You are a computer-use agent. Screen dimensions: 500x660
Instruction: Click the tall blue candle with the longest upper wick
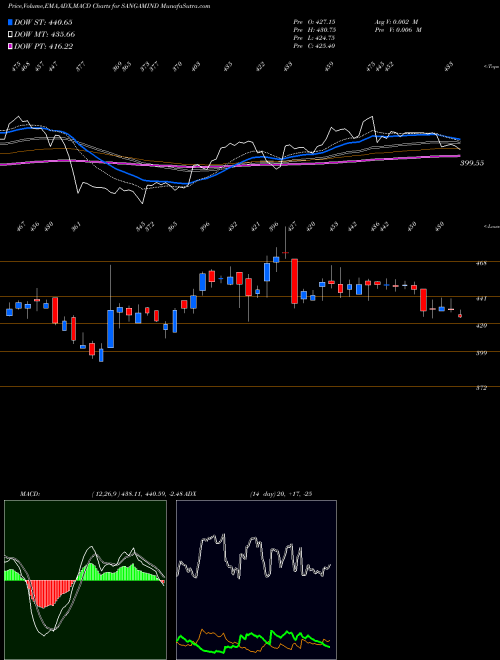click(x=111, y=329)
